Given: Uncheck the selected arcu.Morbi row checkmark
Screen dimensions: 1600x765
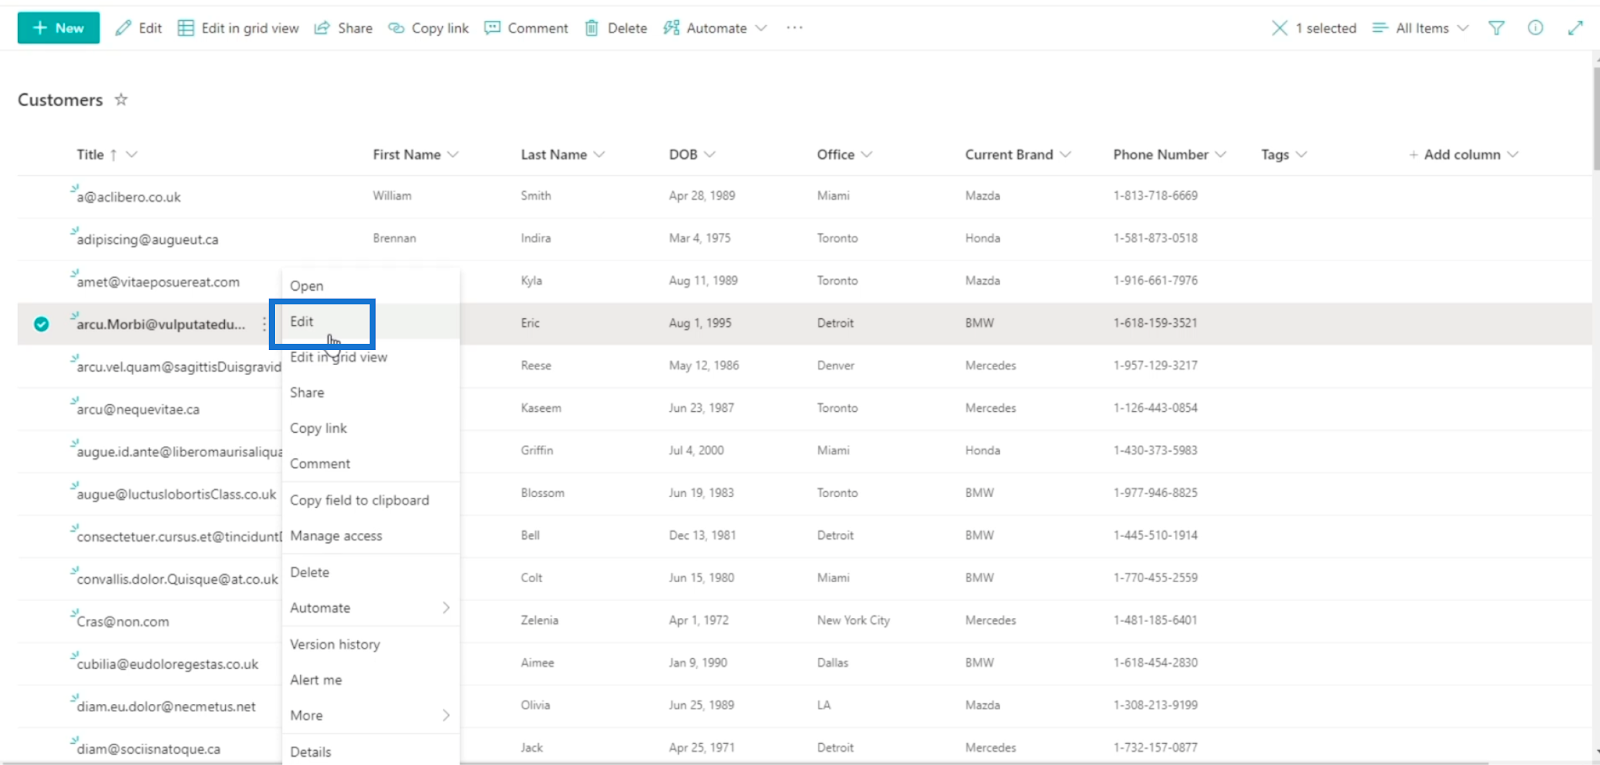Looking at the screenshot, I should [x=41, y=324].
